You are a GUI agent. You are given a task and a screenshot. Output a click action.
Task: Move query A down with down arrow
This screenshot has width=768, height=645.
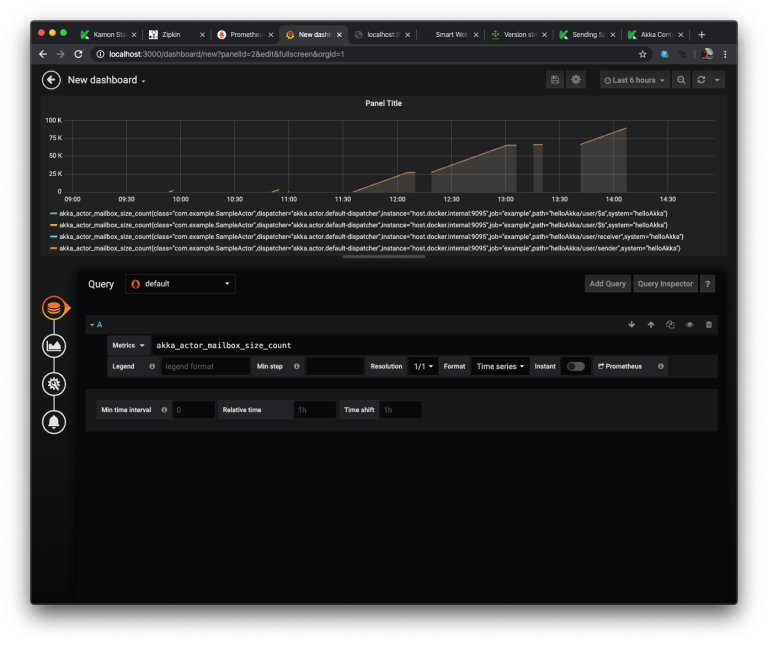[x=631, y=324]
